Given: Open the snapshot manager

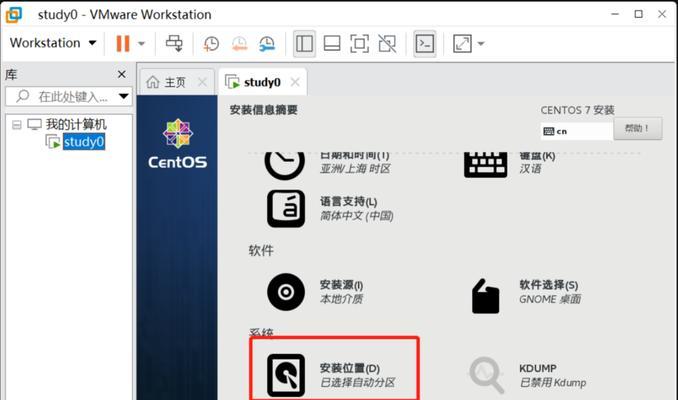Looking at the screenshot, I should 267,44.
